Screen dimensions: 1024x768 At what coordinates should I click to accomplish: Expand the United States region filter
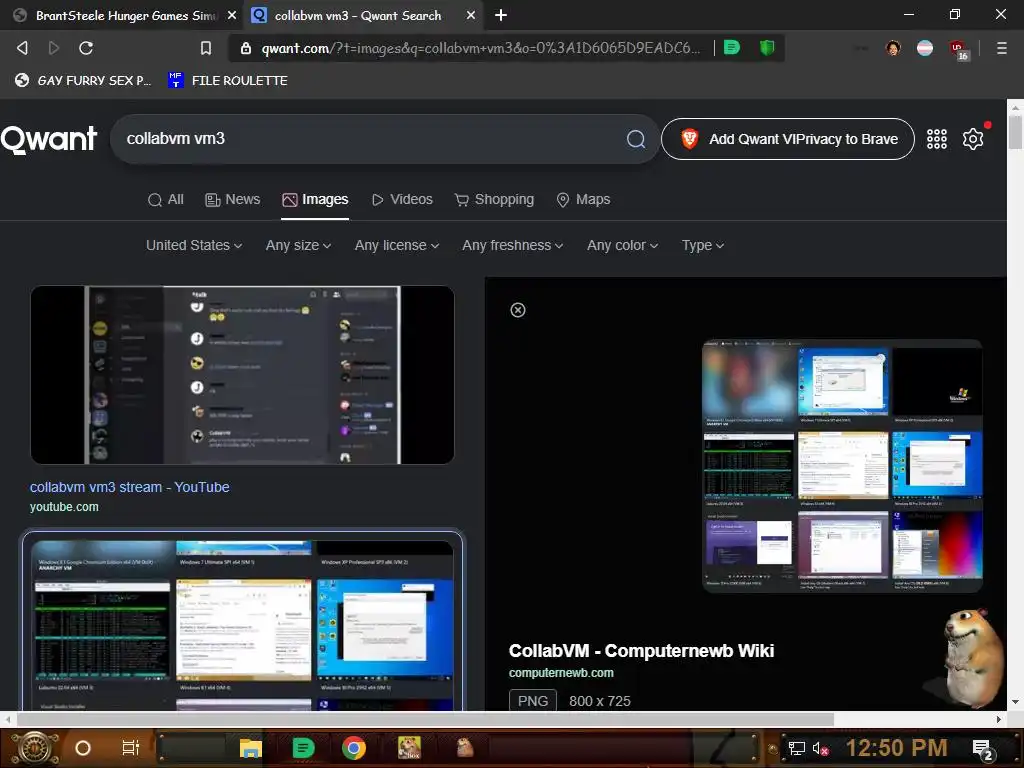tap(194, 246)
